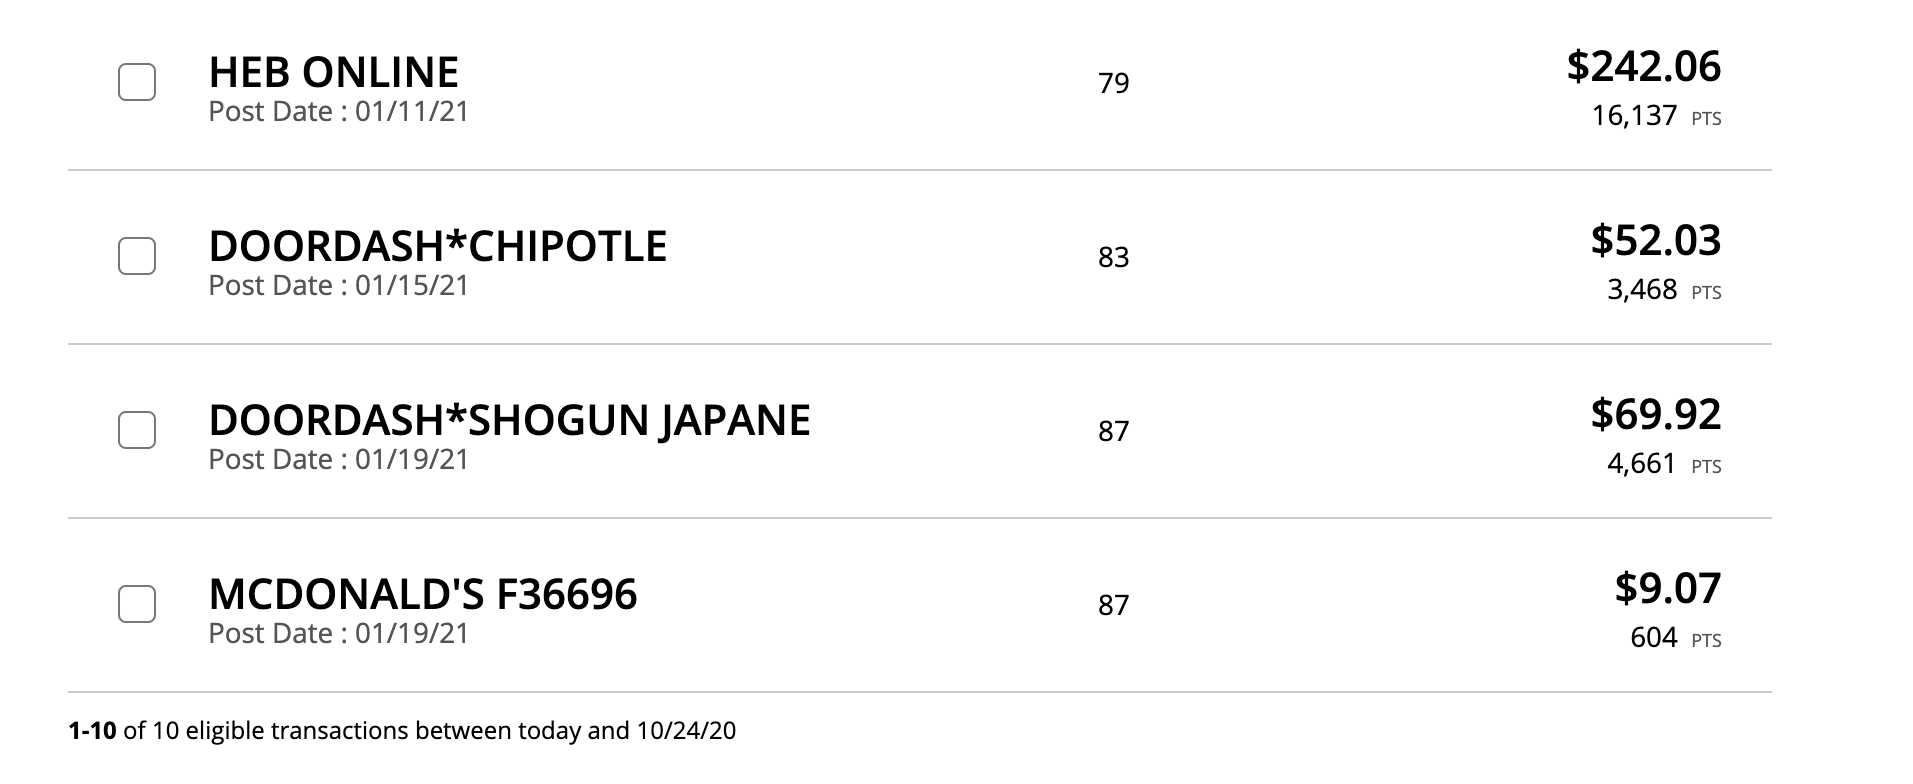Click the Post Date 01/15/21 text

[x=338, y=285]
